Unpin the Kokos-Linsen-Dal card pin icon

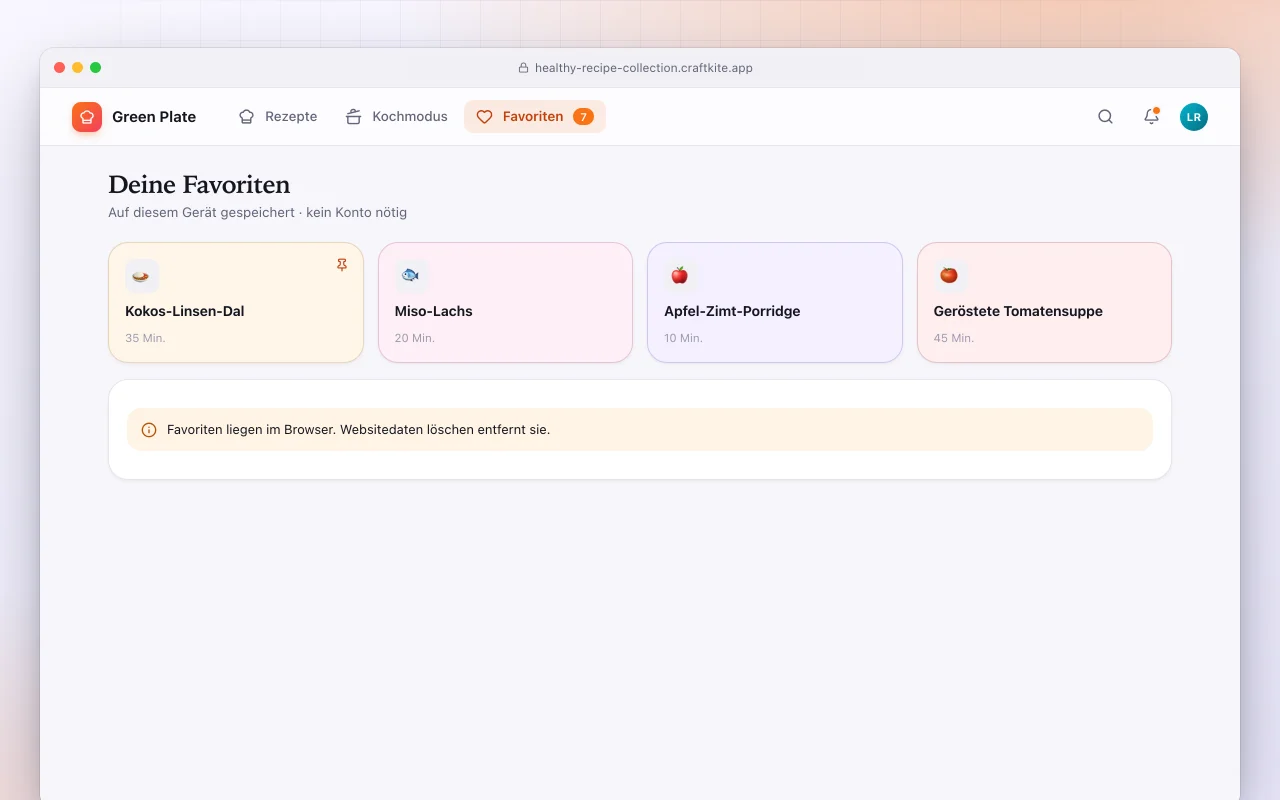click(342, 265)
